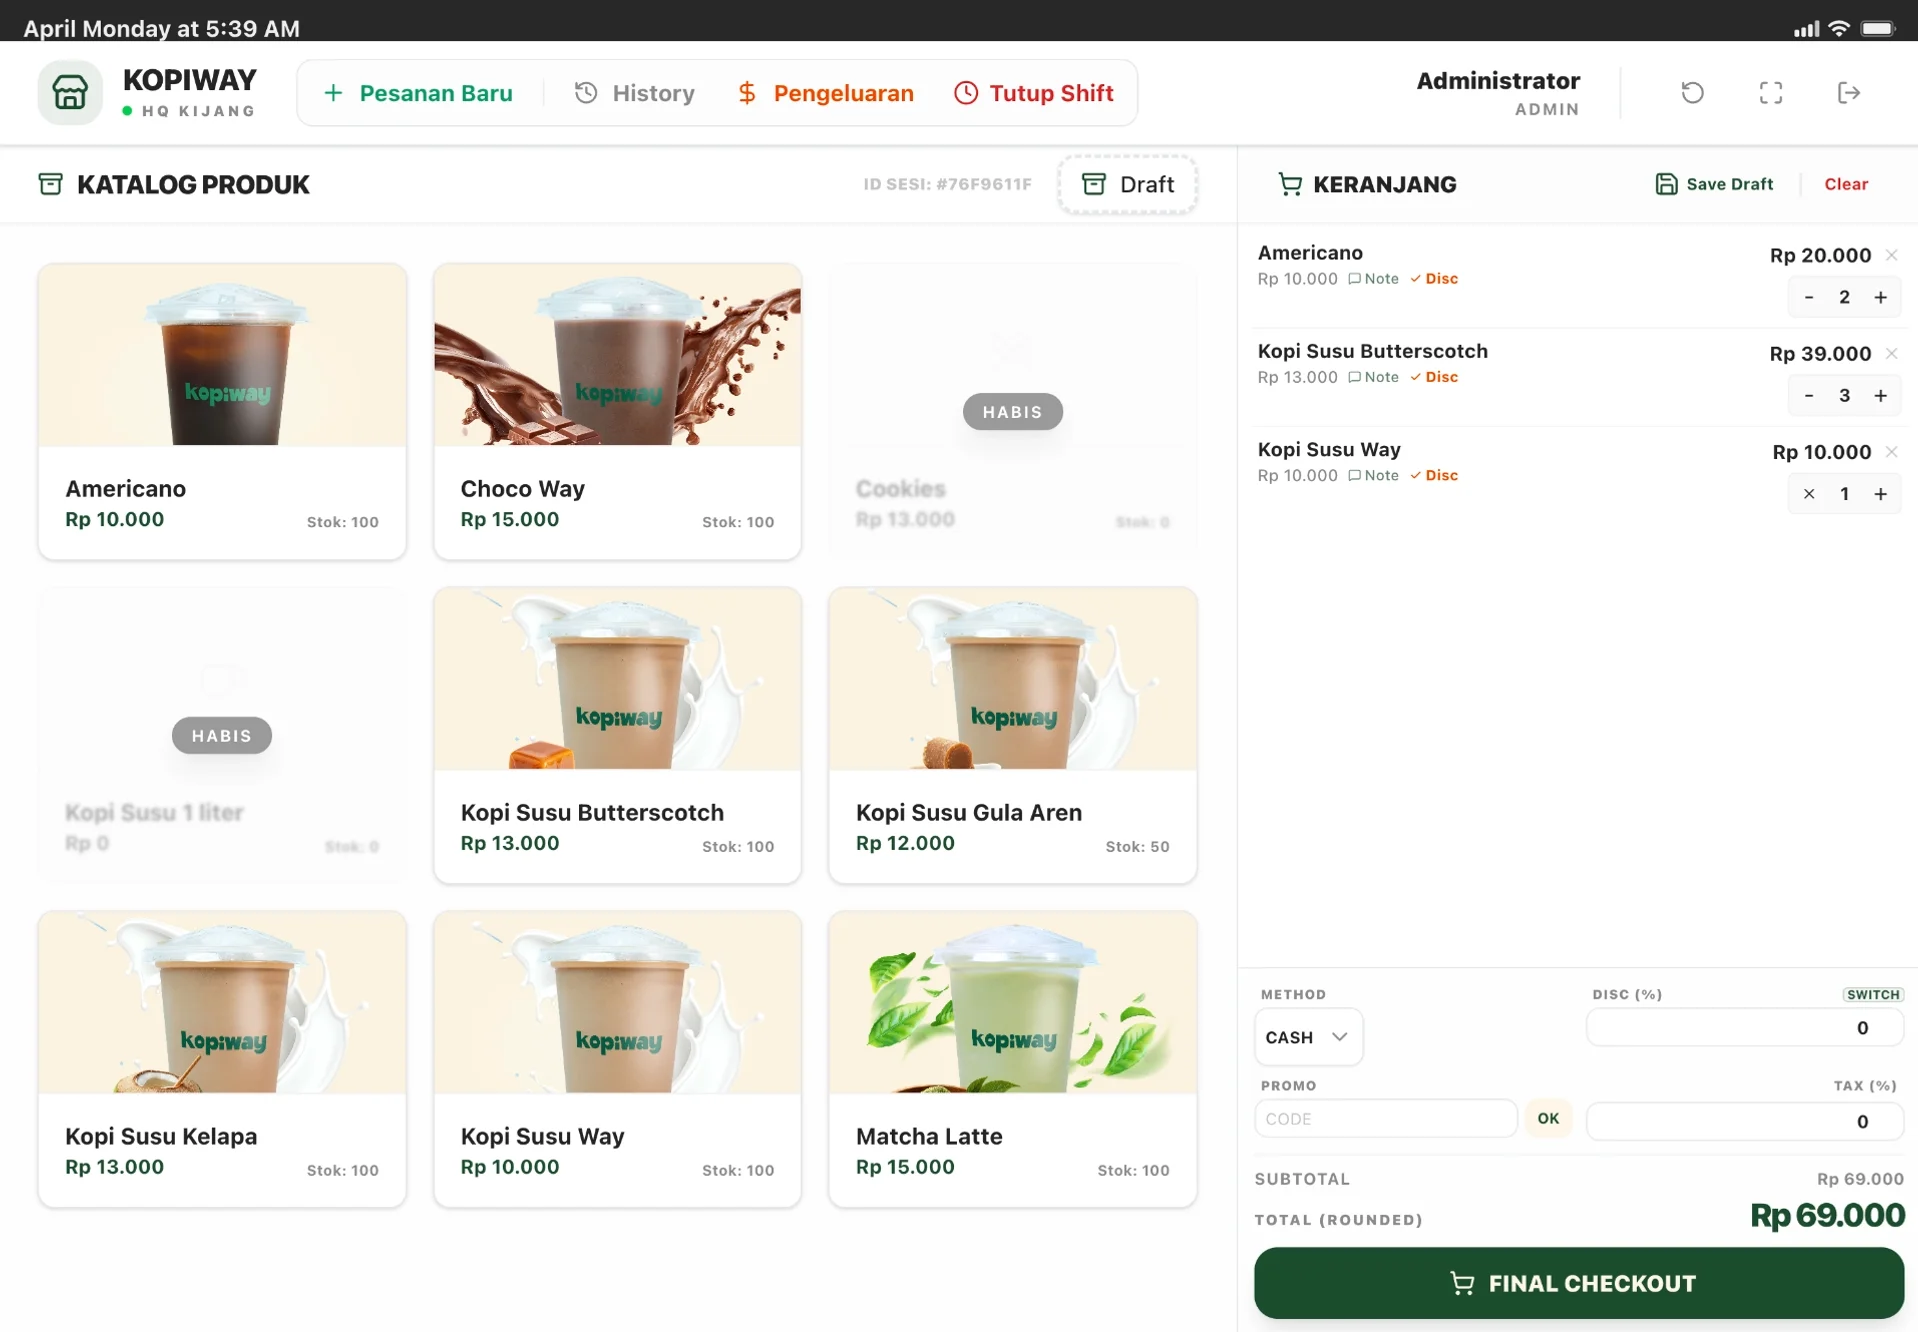Viewport: 1918px width, 1332px height.
Task: Open the History tab
Action: click(634, 93)
